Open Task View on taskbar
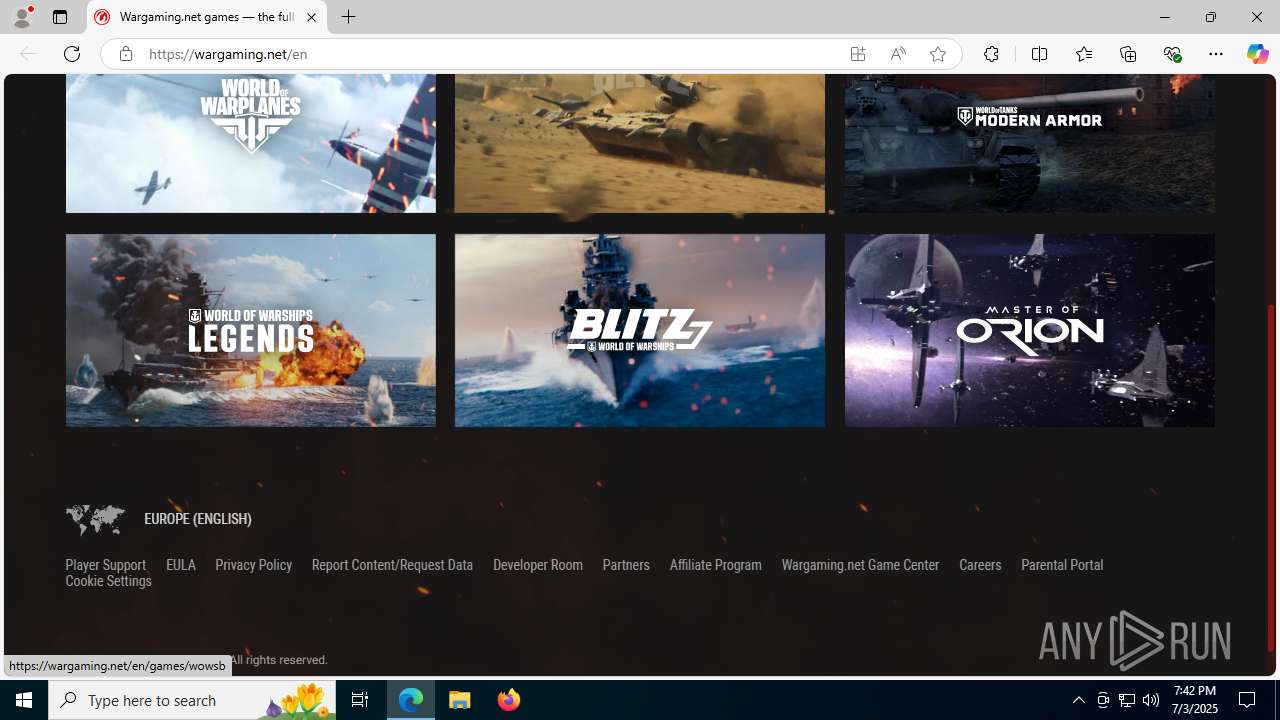 click(360, 700)
